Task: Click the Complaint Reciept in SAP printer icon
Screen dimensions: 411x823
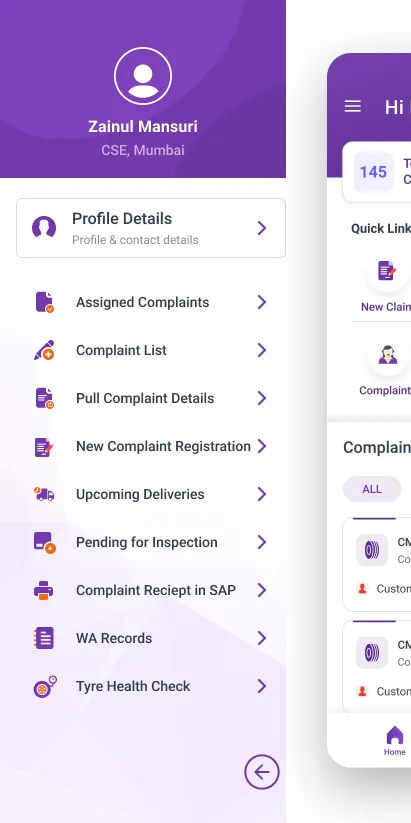Action: coord(44,590)
